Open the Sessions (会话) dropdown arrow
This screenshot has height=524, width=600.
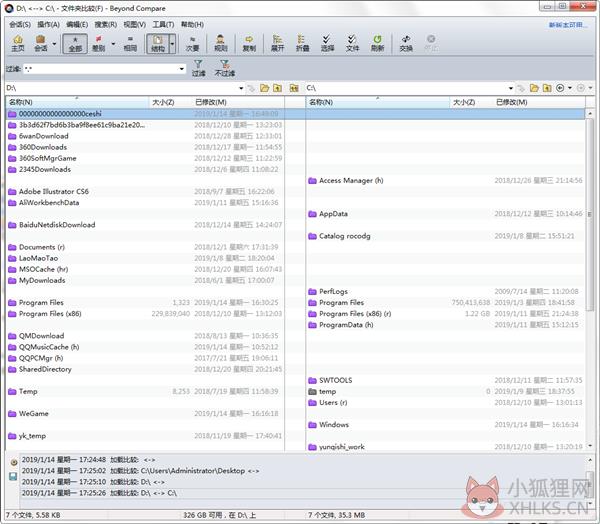[54, 44]
